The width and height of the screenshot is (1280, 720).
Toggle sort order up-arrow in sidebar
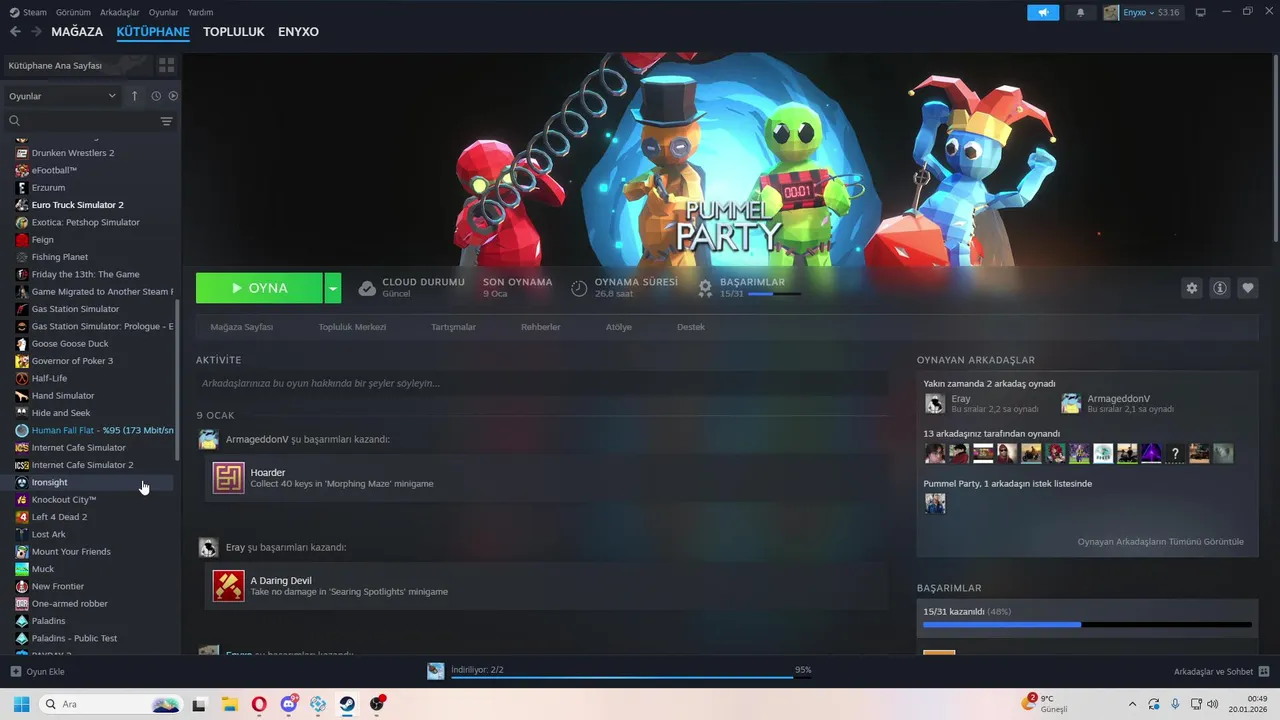135,96
